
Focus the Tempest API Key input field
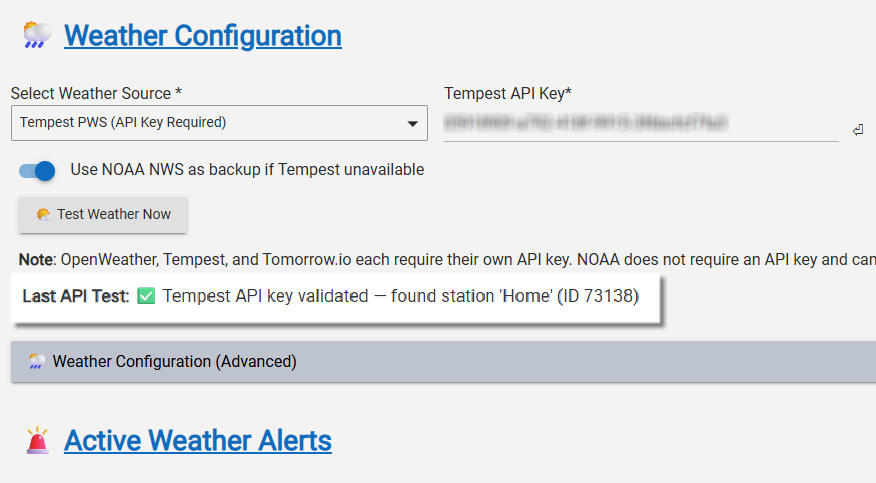click(x=640, y=124)
